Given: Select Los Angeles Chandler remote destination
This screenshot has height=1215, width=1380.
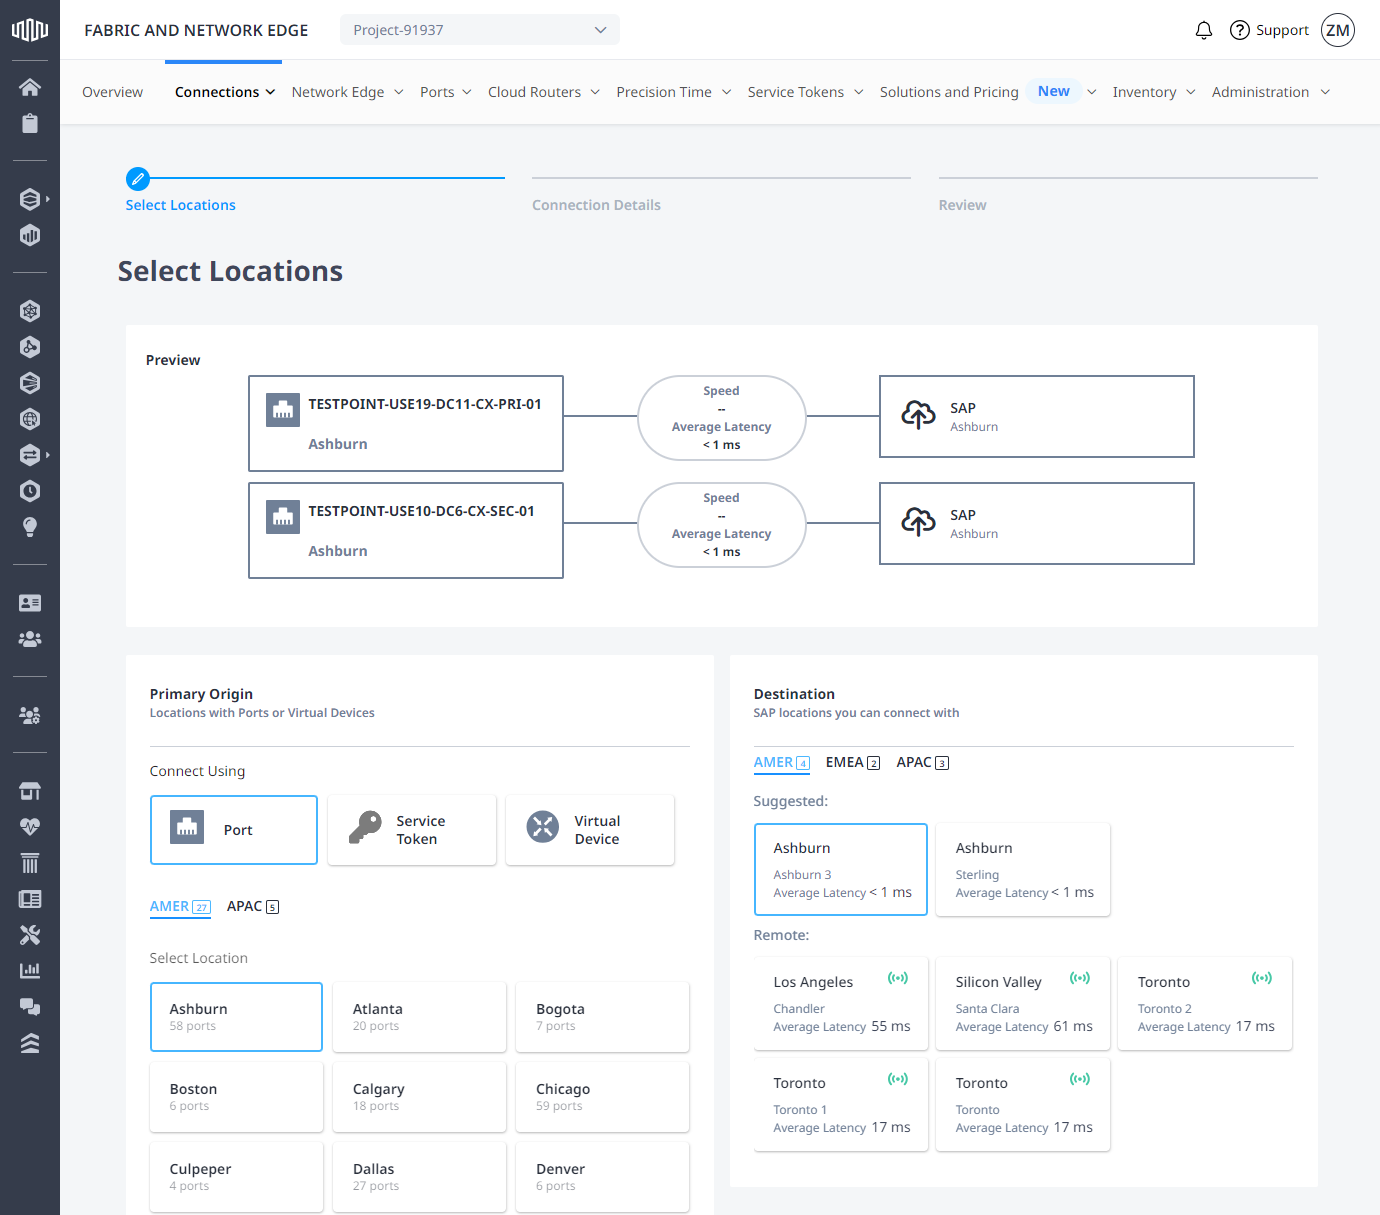Looking at the screenshot, I should pos(841,1003).
